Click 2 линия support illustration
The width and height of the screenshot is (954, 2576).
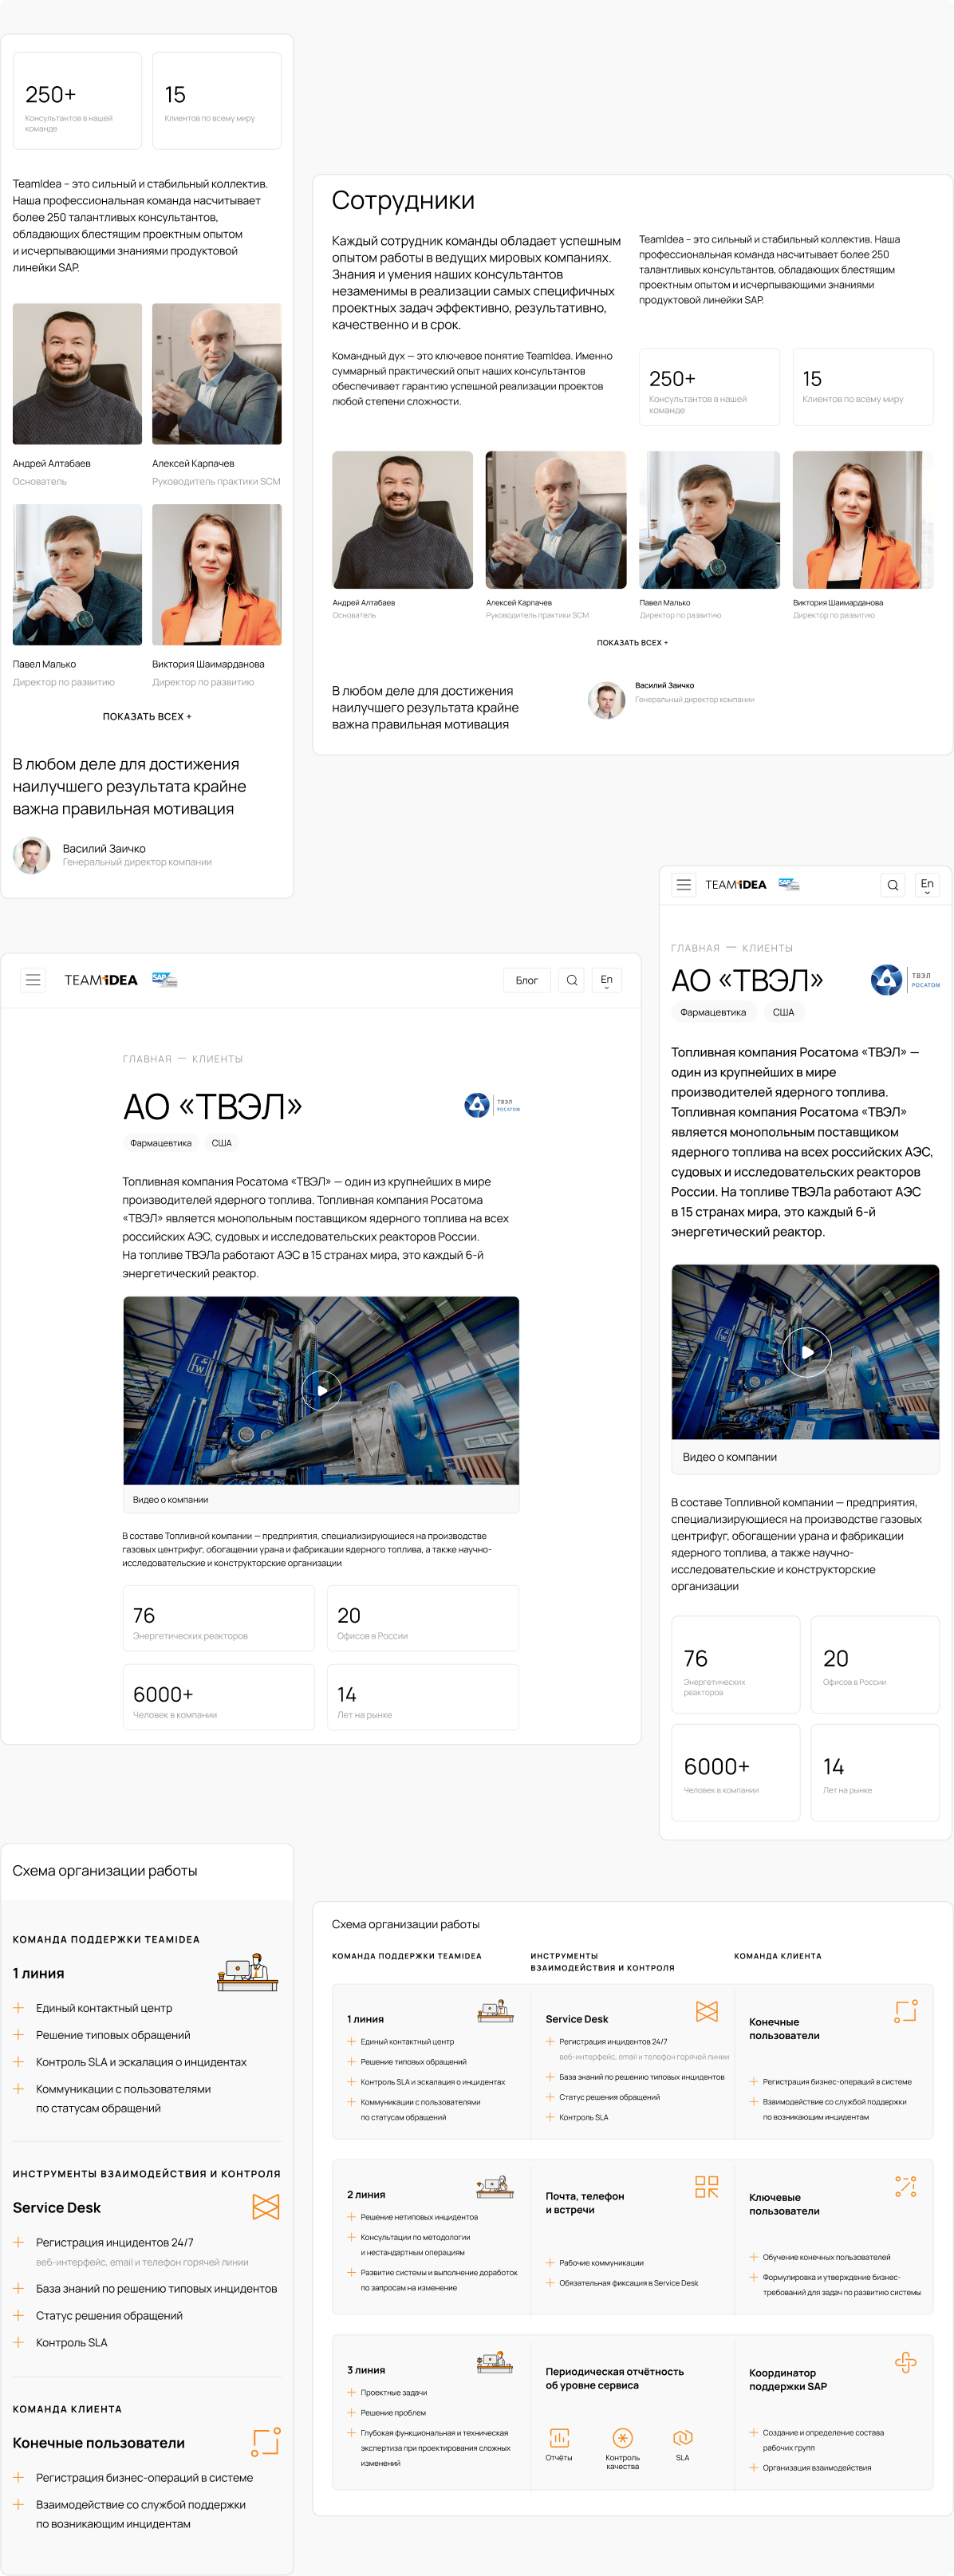(x=495, y=2186)
